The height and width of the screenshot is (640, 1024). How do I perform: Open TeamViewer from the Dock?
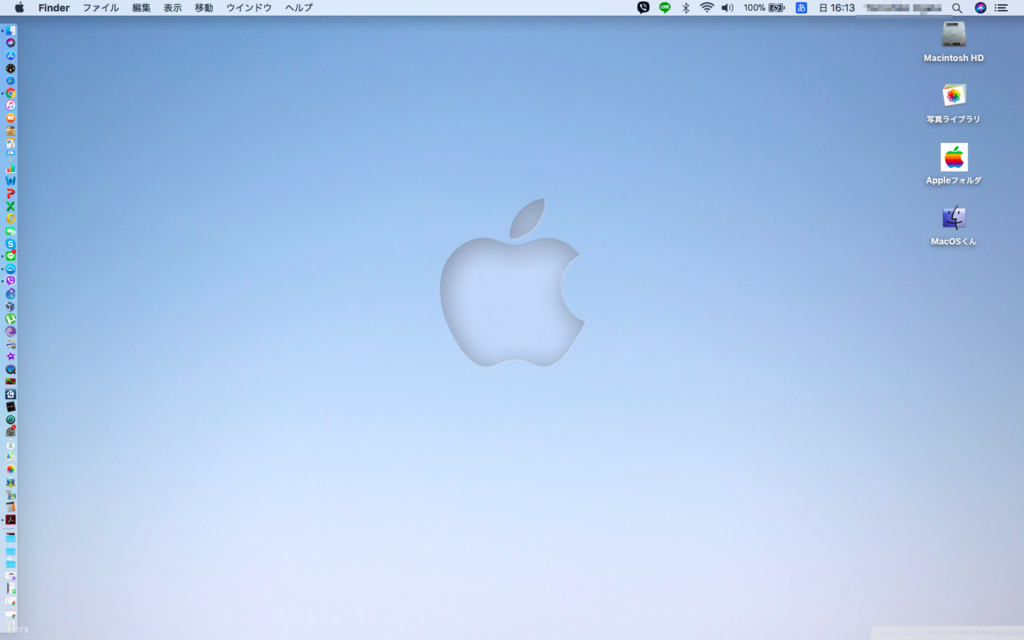[x=10, y=268]
